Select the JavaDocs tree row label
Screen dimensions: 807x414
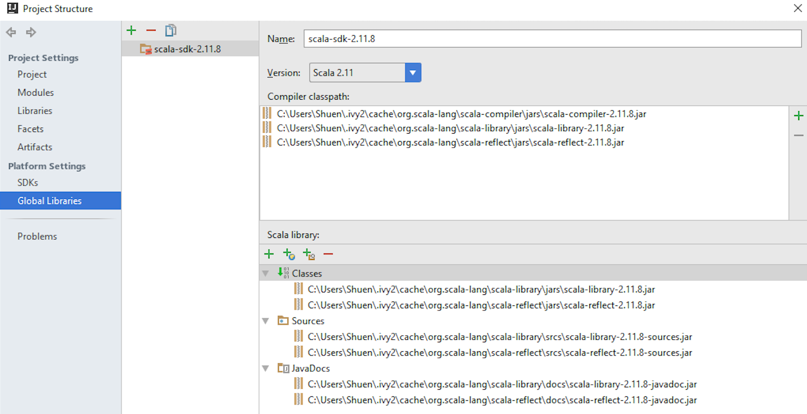click(x=310, y=368)
